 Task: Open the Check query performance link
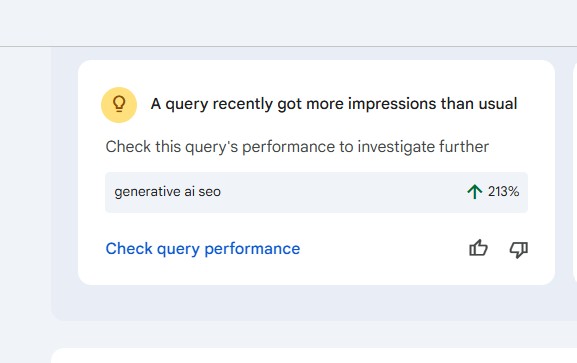203,249
